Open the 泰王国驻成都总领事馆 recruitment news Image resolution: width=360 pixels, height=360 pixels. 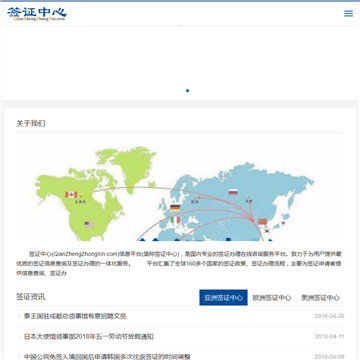point(75,316)
